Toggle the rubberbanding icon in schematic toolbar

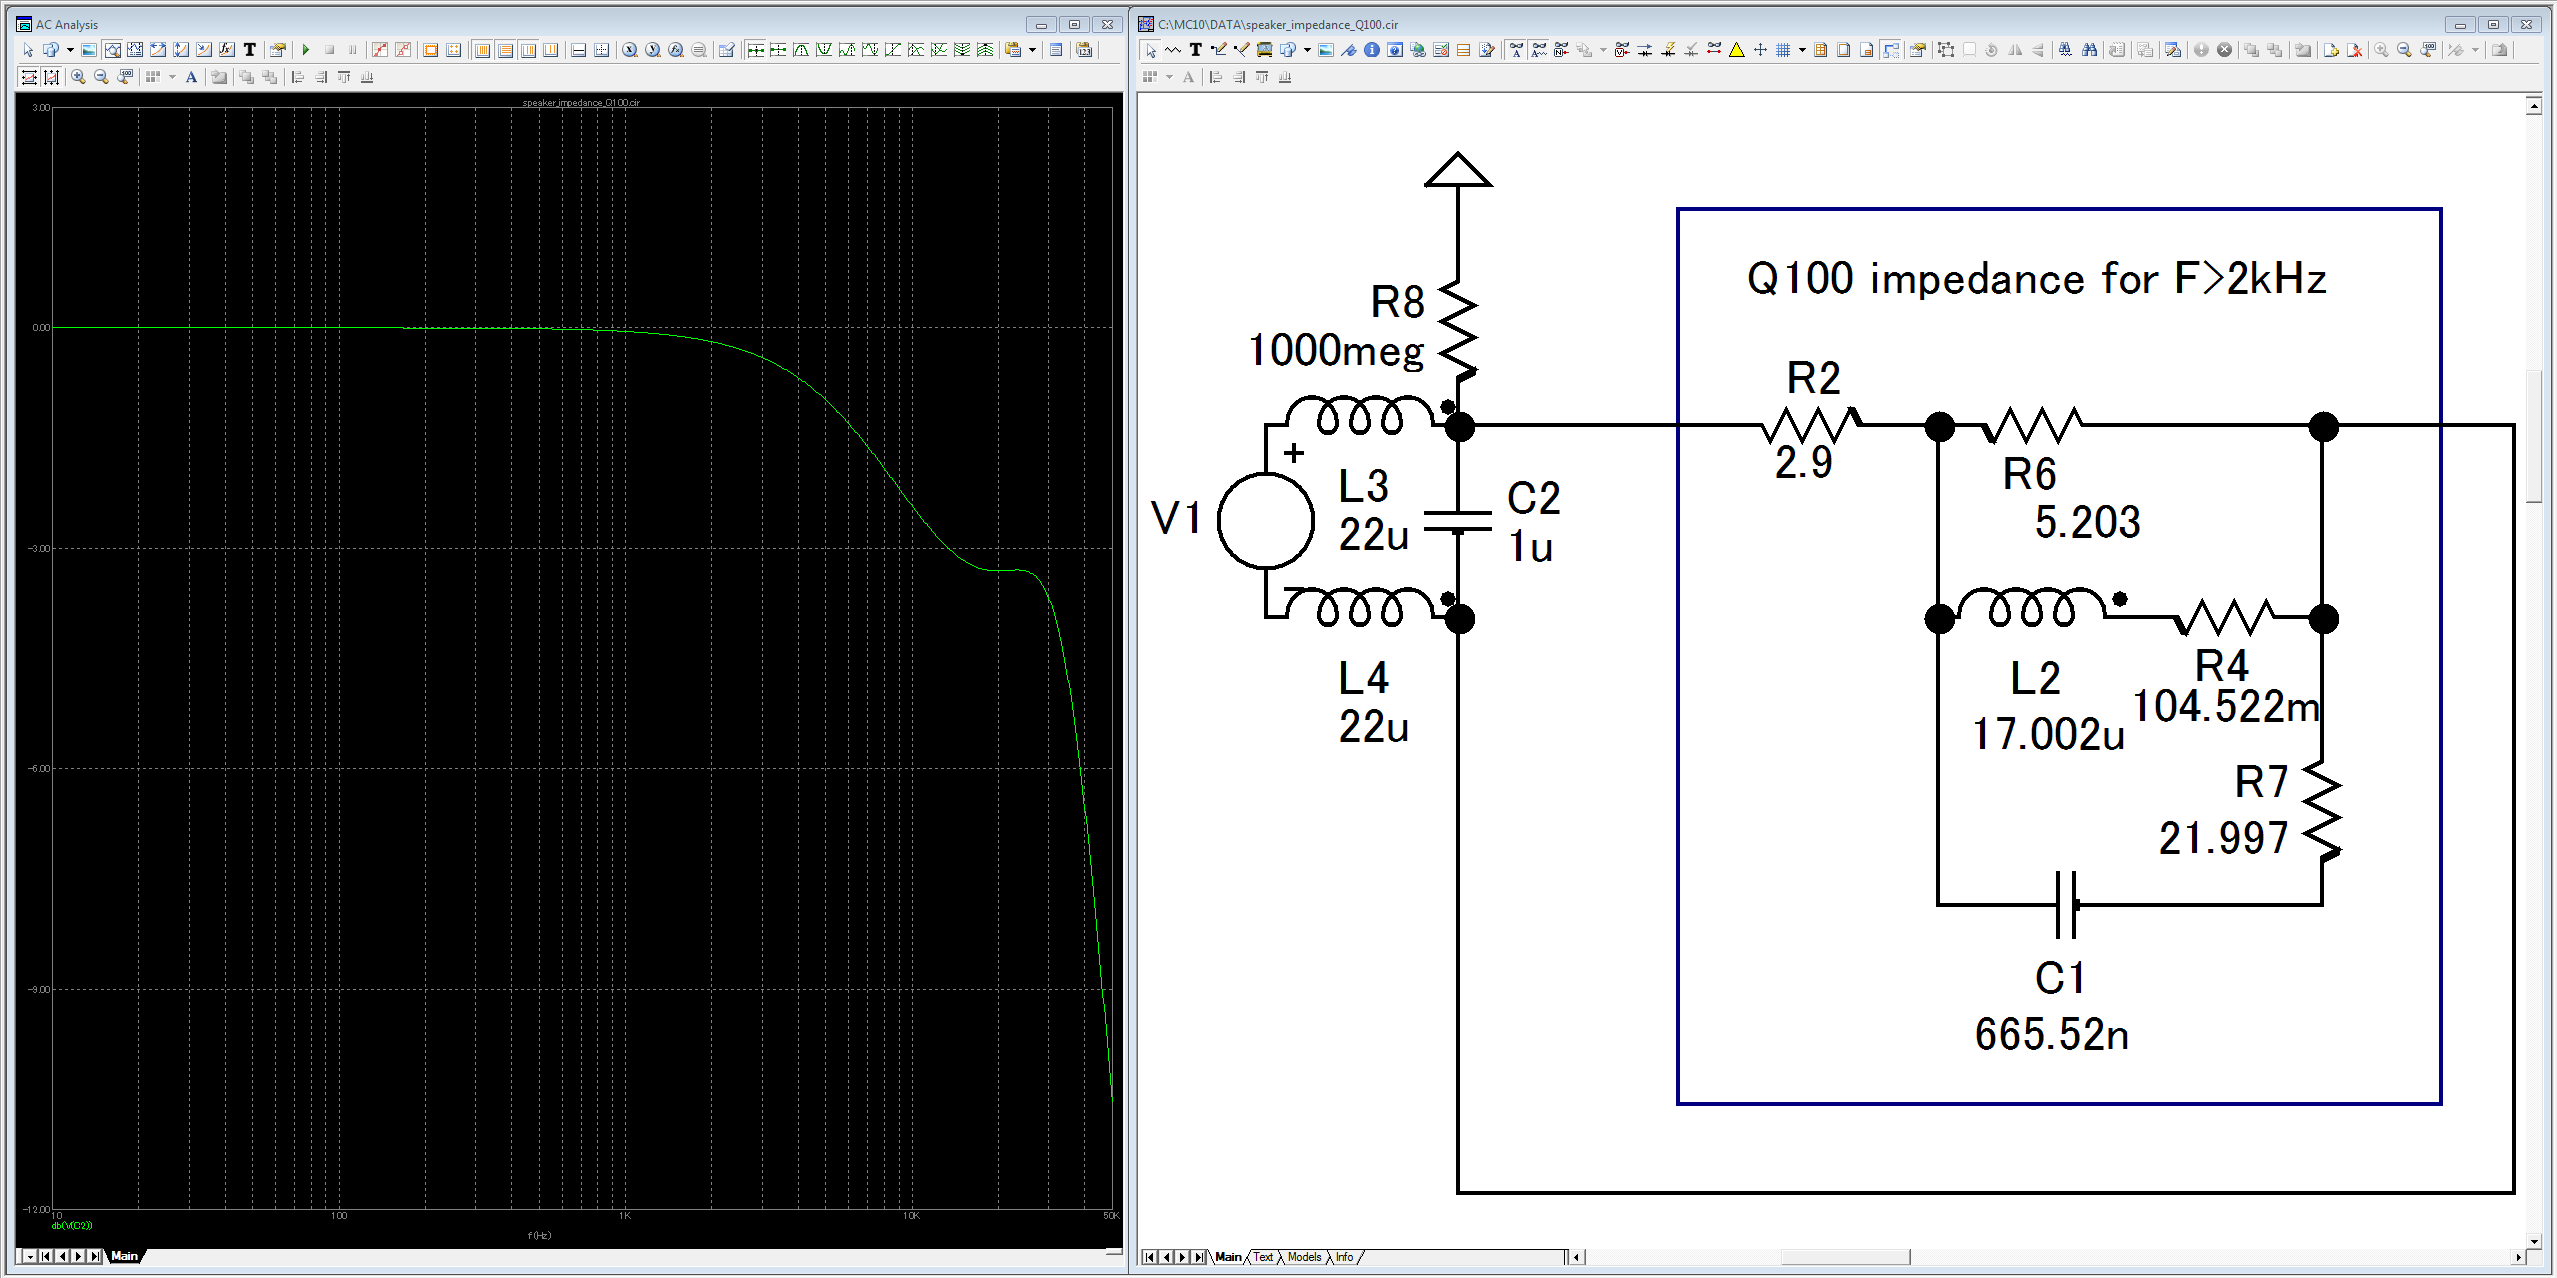tap(1890, 50)
